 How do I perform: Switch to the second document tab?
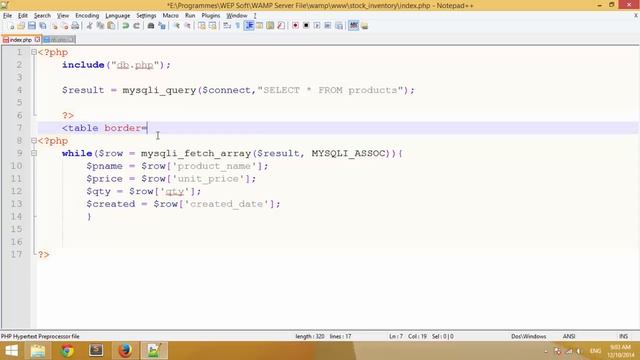coord(59,40)
